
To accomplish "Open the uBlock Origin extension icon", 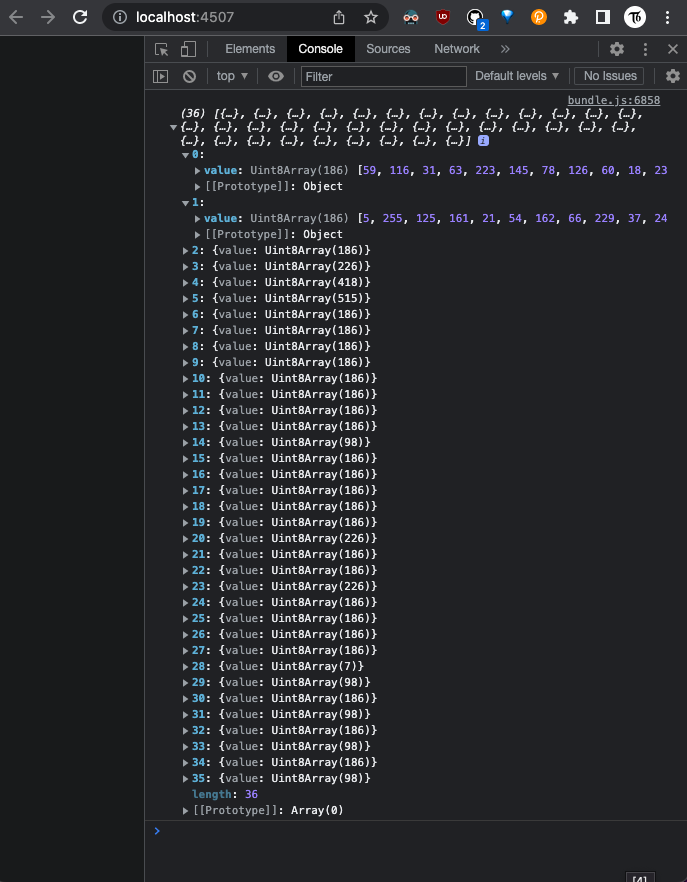I will pos(442,16).
